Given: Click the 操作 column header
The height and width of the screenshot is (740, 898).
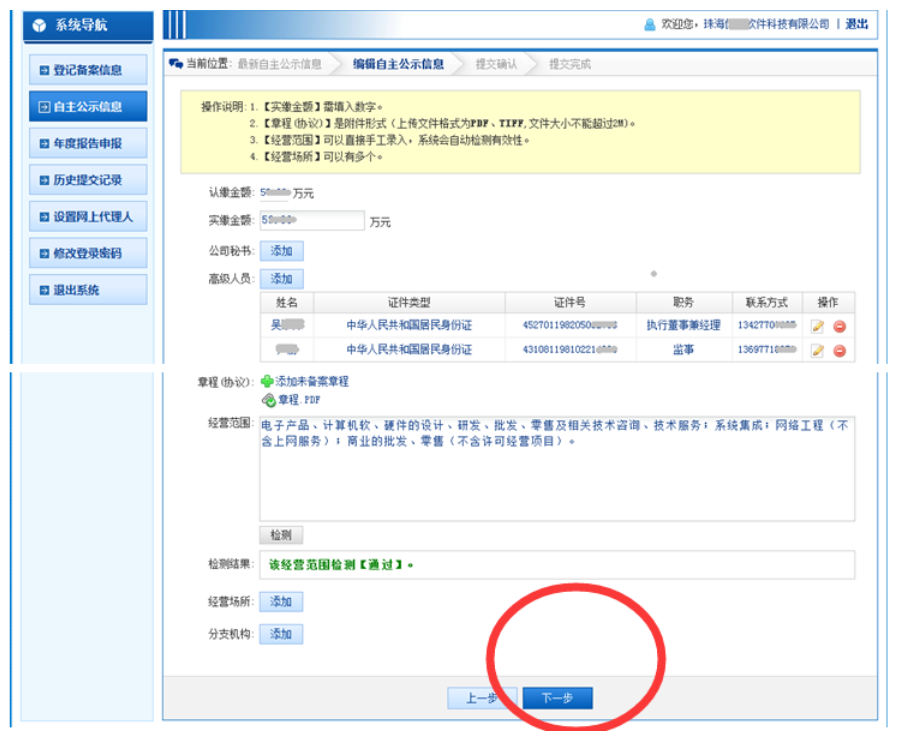Looking at the screenshot, I should coord(828,302).
